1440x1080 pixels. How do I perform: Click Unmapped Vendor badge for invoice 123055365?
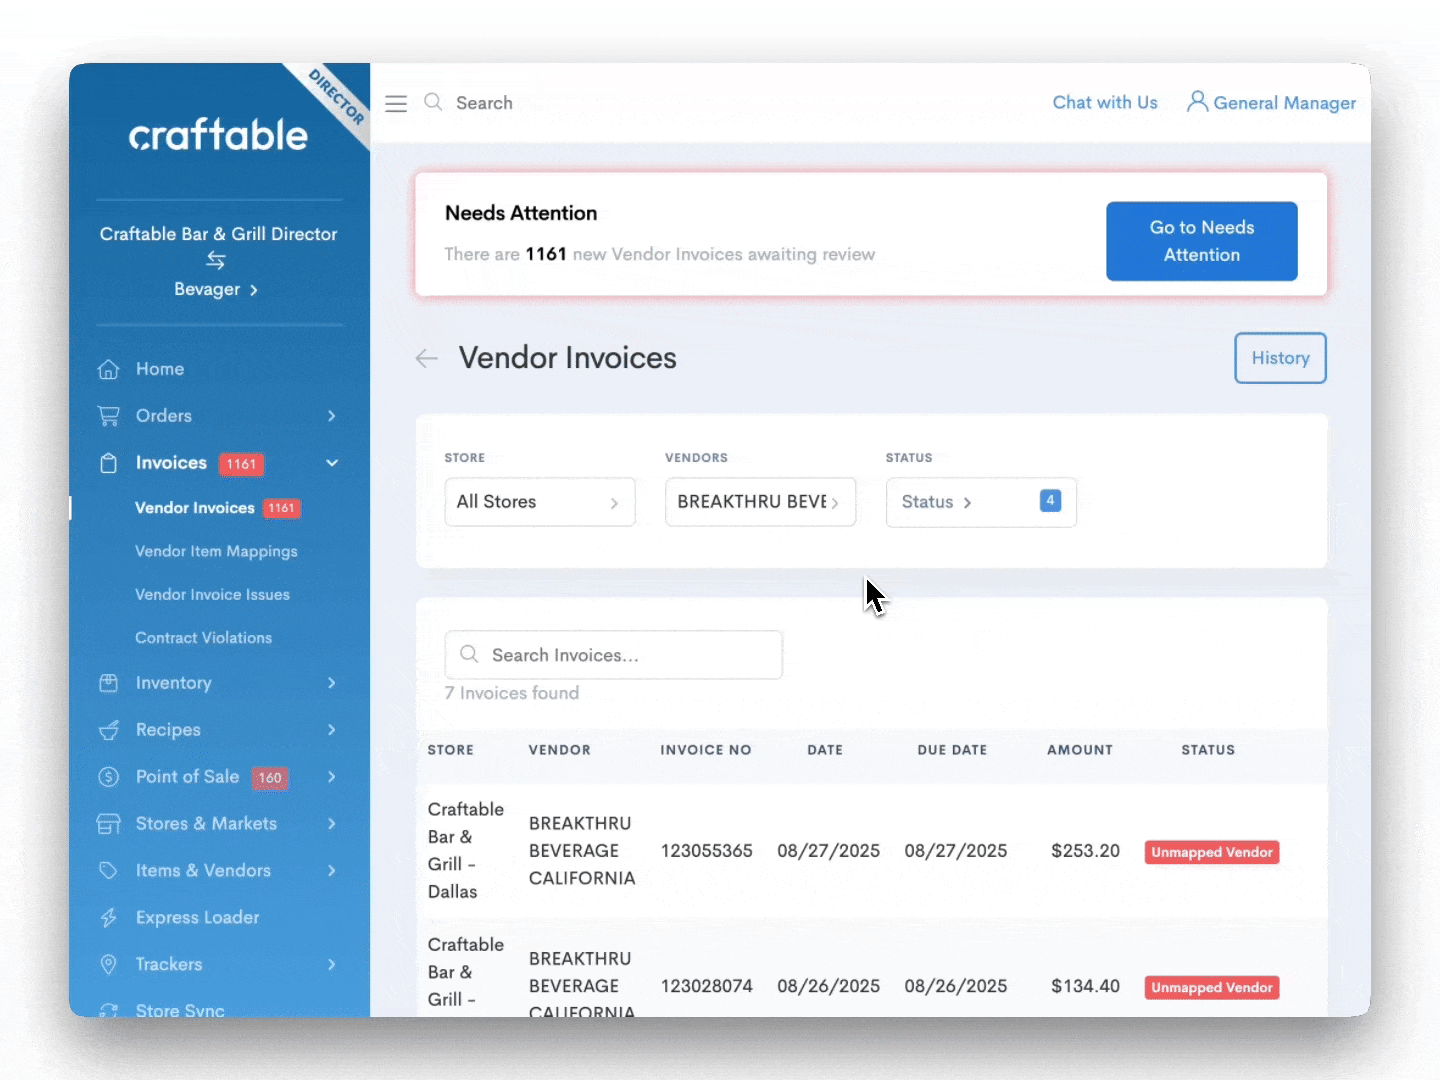point(1212,852)
